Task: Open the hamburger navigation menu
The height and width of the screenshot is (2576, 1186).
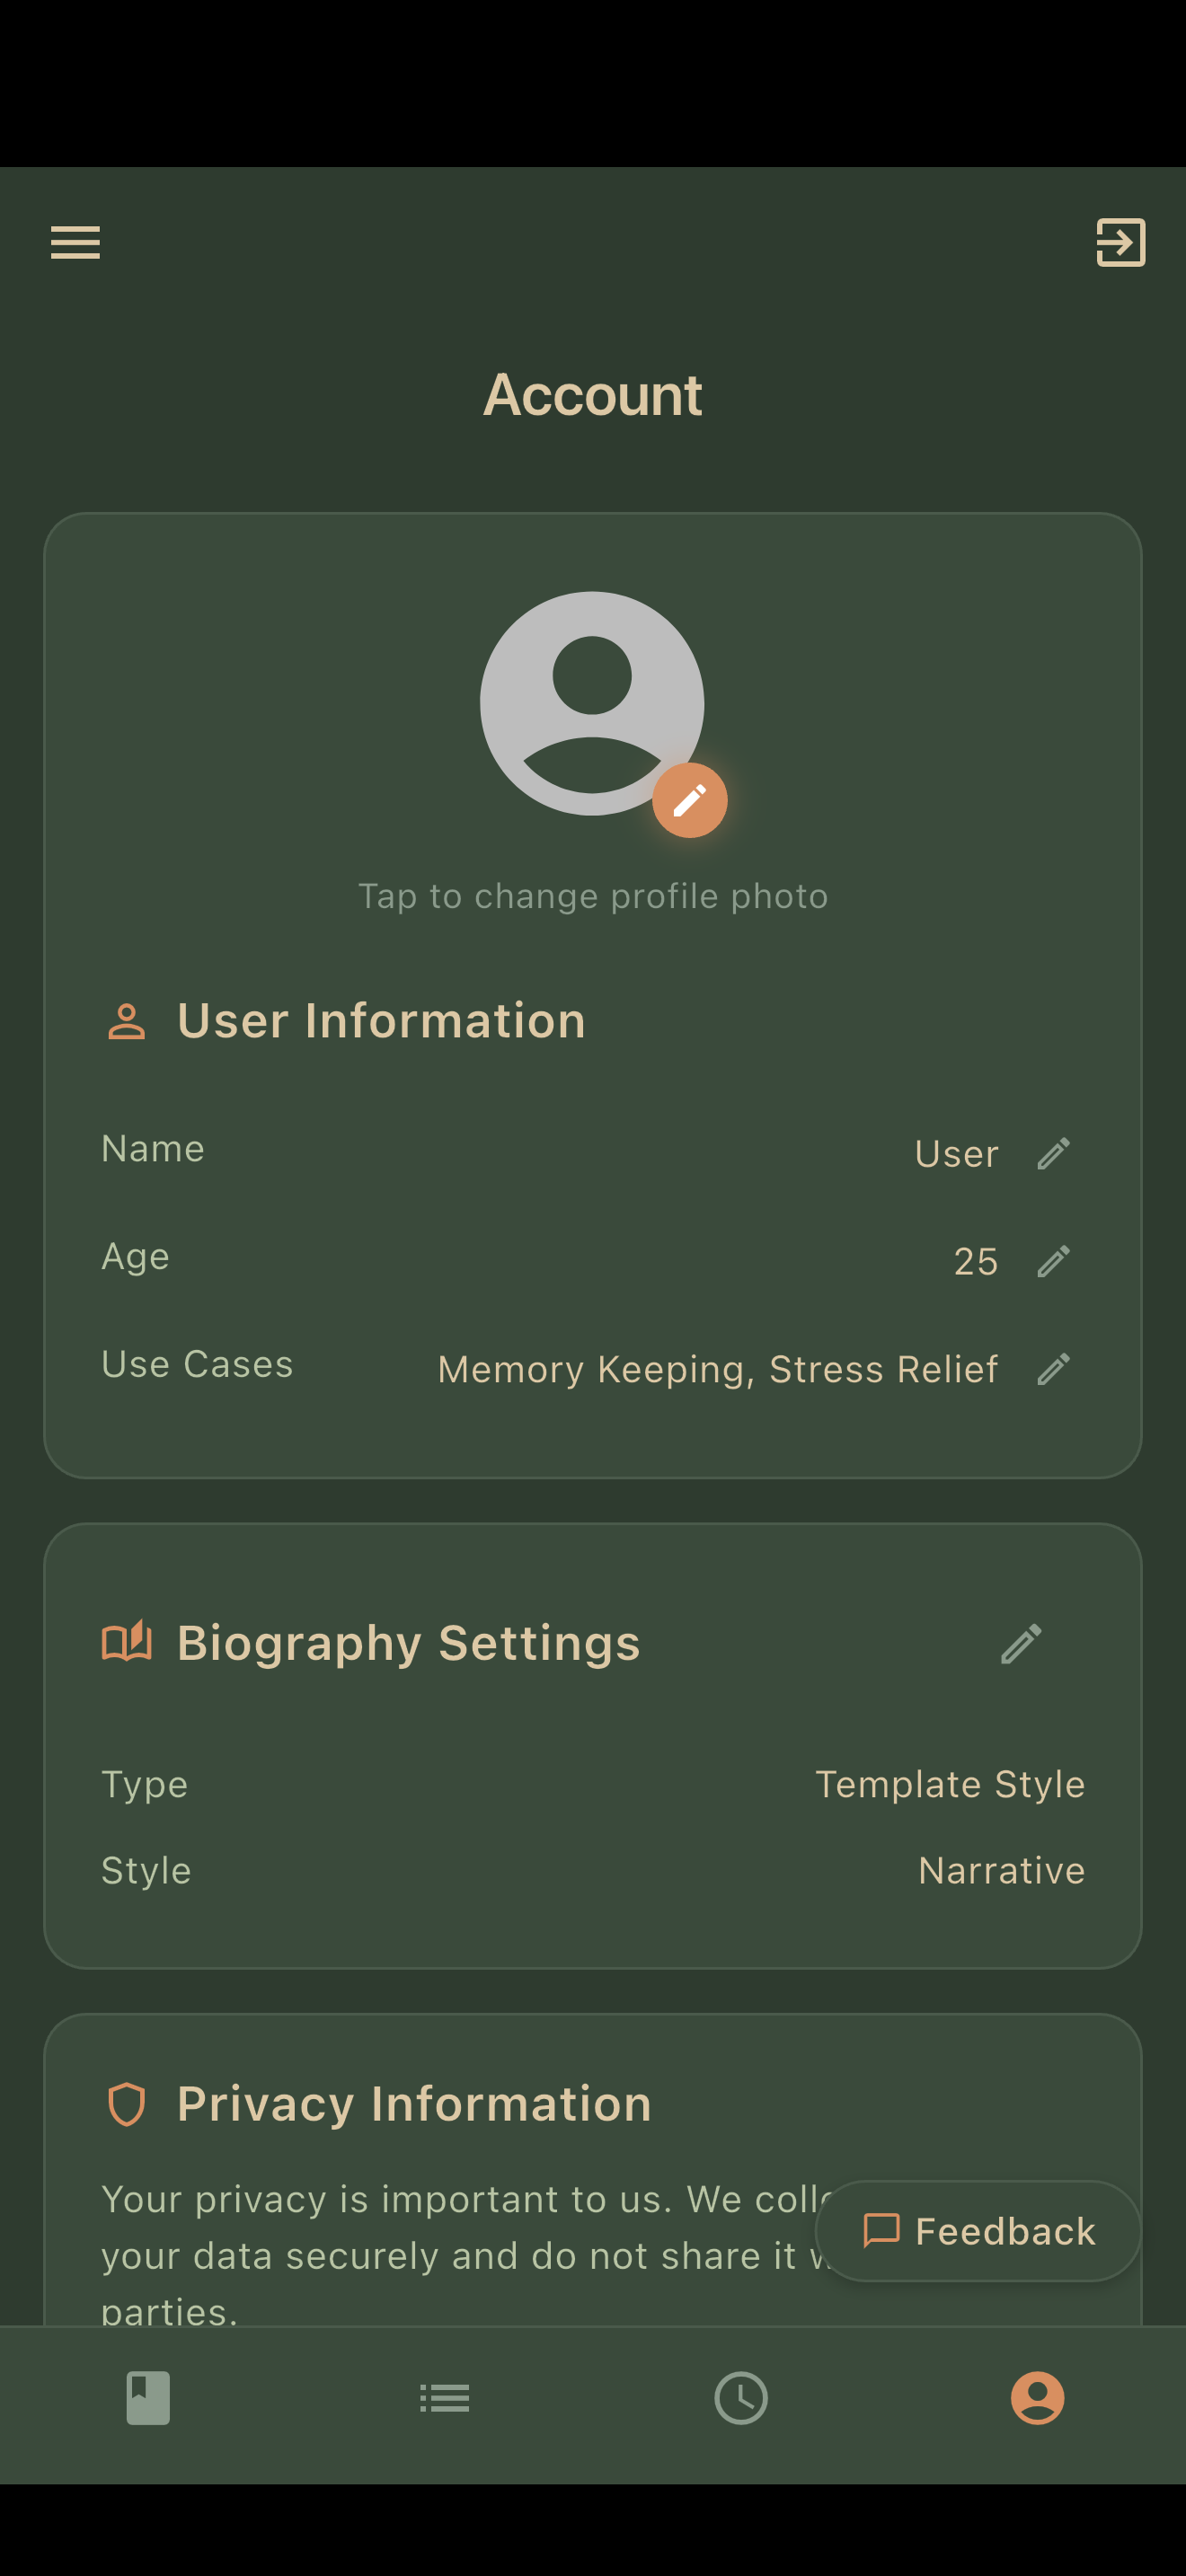Action: pos(74,242)
